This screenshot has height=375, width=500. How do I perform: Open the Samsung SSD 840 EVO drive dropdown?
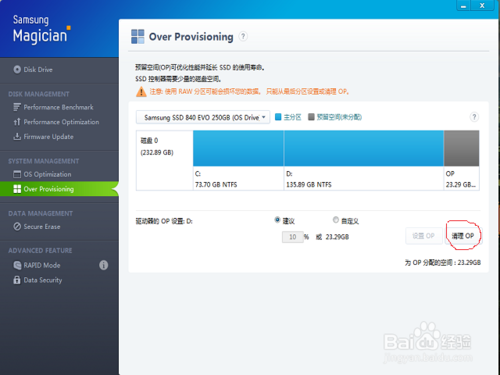click(203, 117)
